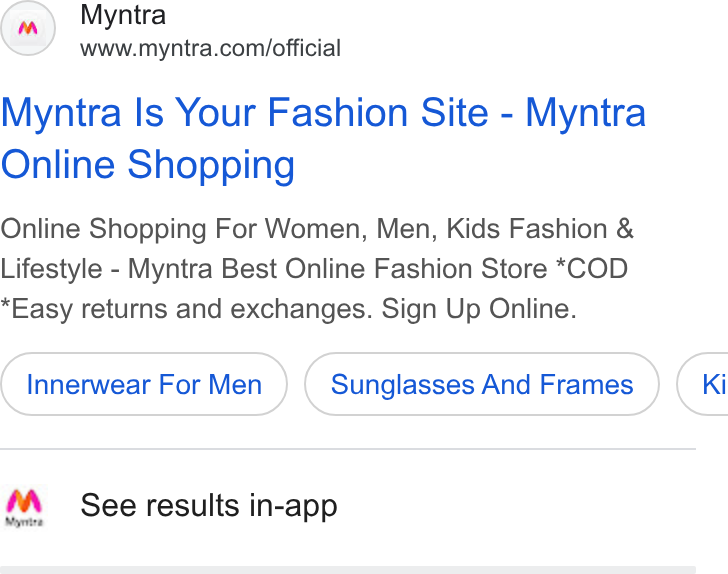Image resolution: width=728 pixels, height=574 pixels.
Task: Select the Innerwear For Men chip
Action: 144,384
